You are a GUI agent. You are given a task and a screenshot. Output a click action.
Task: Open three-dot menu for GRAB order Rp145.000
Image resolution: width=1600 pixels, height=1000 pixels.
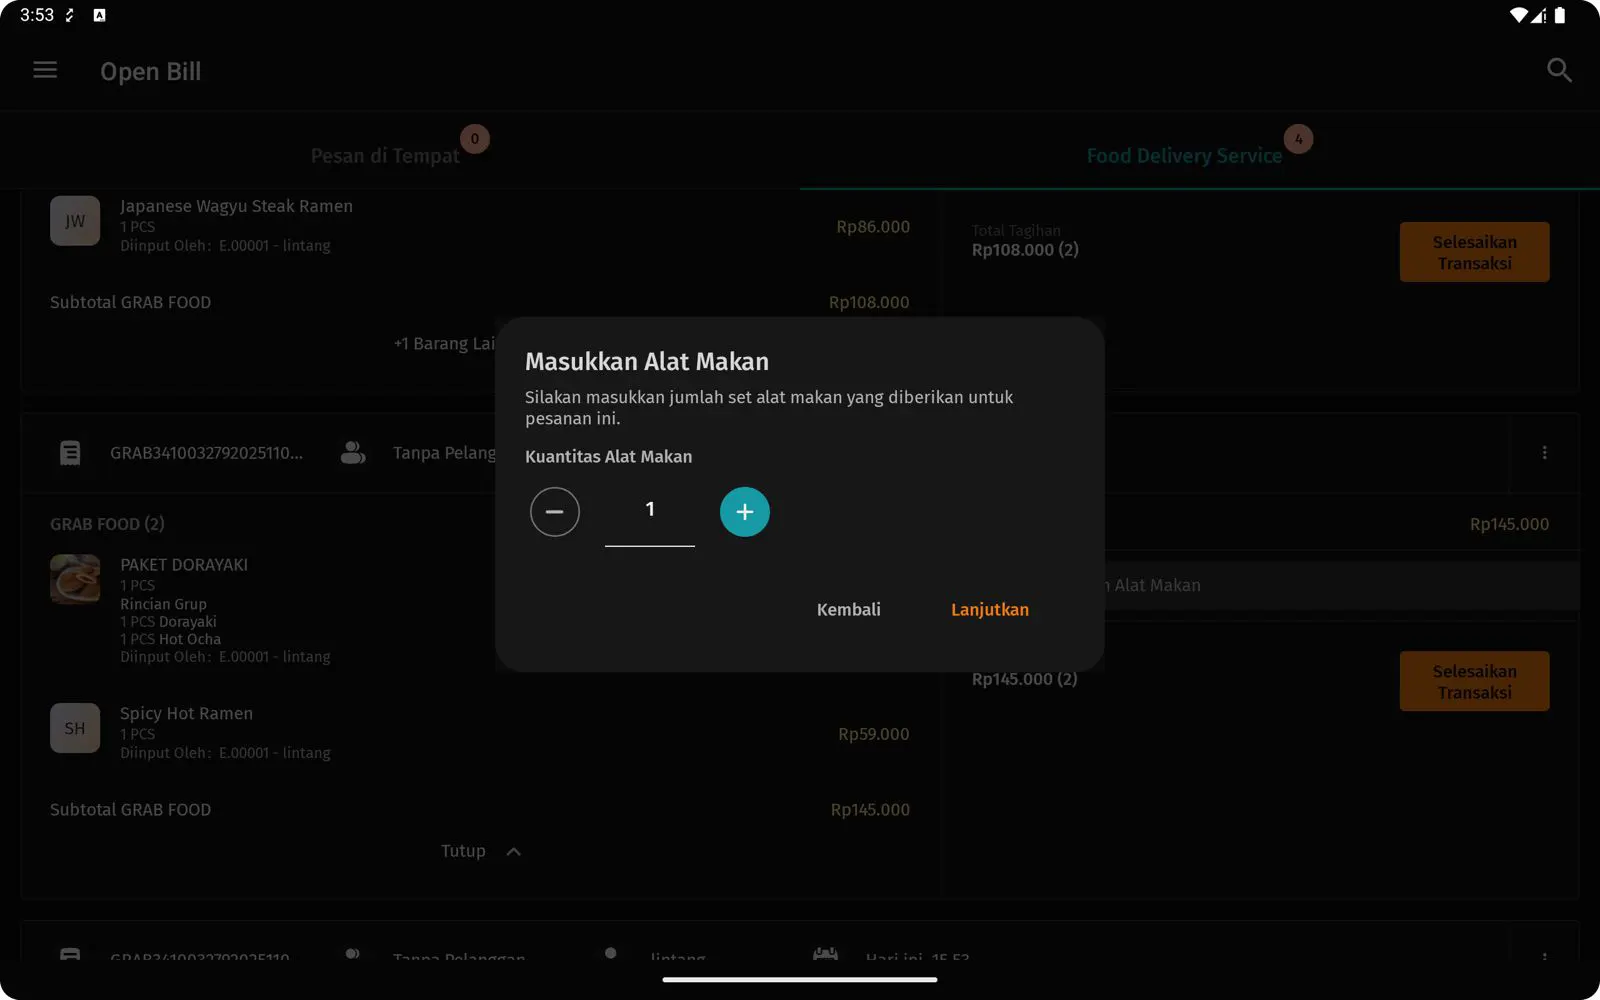click(x=1544, y=453)
